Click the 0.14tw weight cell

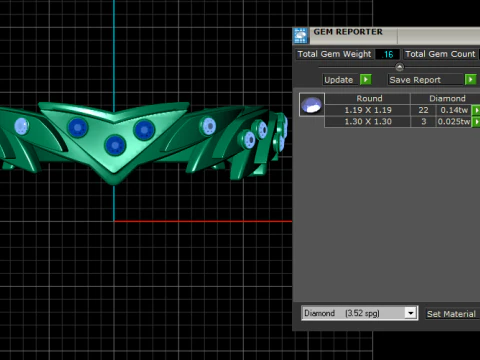(454, 110)
